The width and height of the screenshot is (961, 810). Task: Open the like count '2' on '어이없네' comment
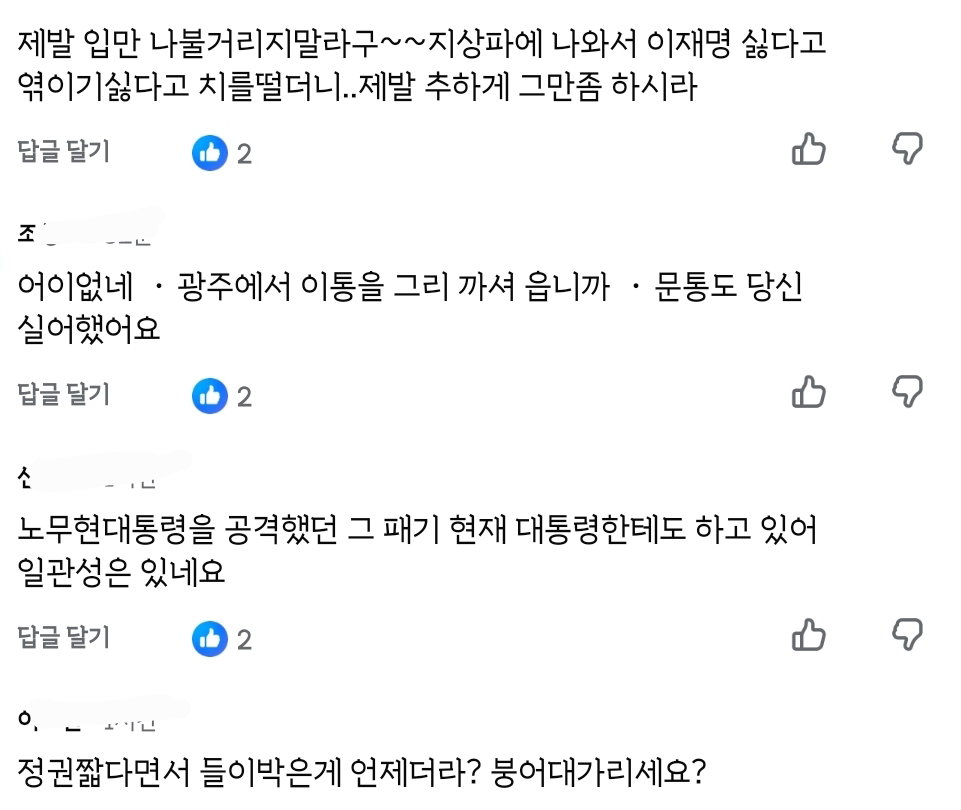coord(244,397)
